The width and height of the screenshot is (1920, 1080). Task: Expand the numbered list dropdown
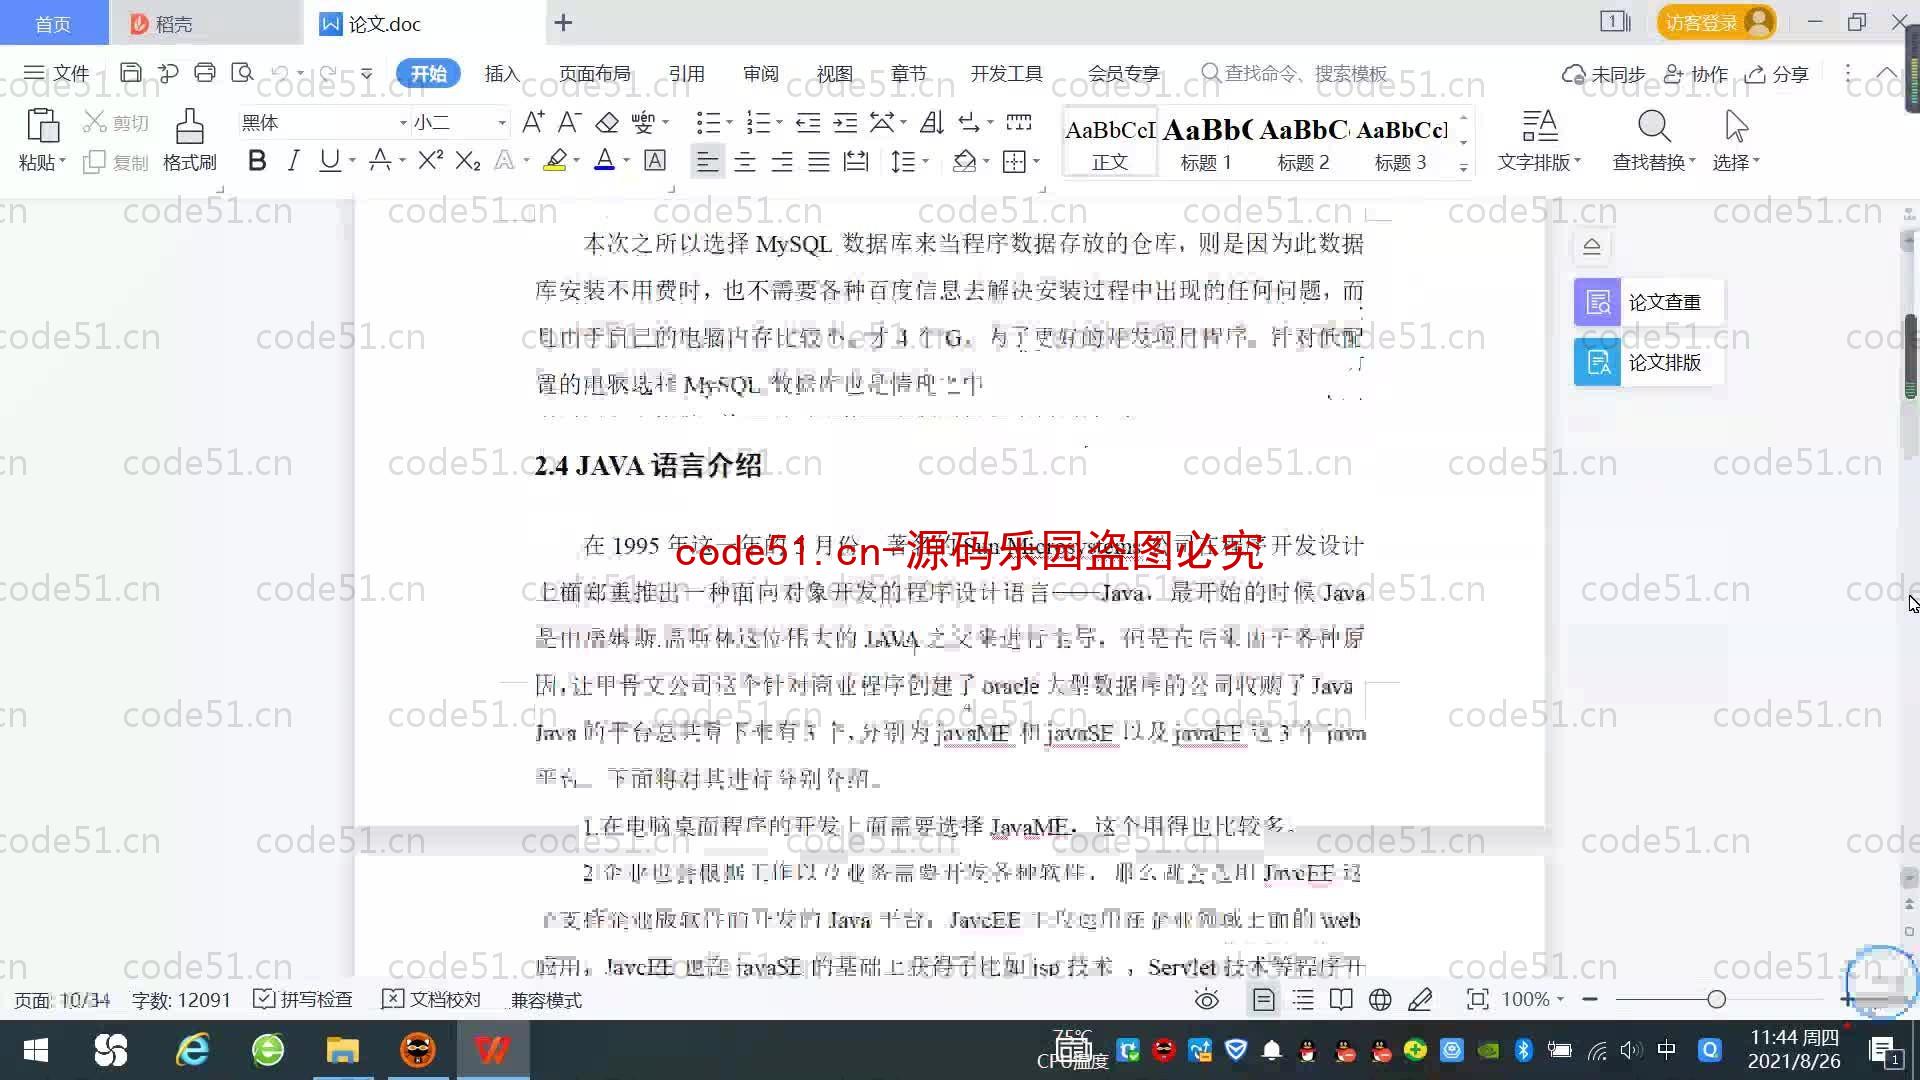[779, 122]
